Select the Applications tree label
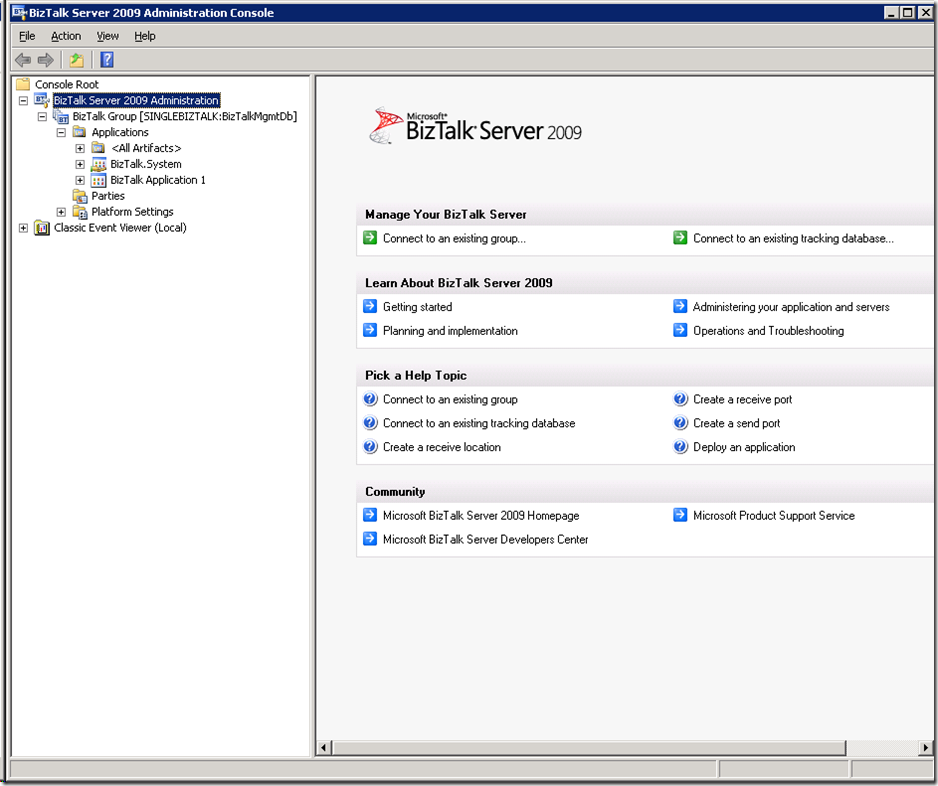 120,132
